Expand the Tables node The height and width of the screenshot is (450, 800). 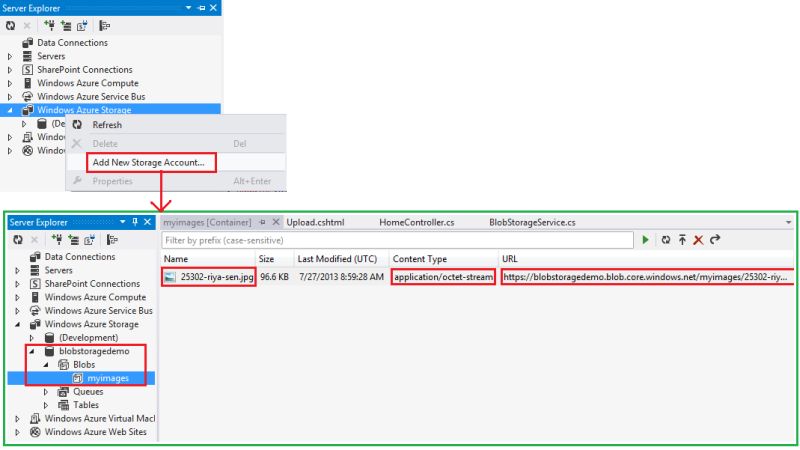46,405
